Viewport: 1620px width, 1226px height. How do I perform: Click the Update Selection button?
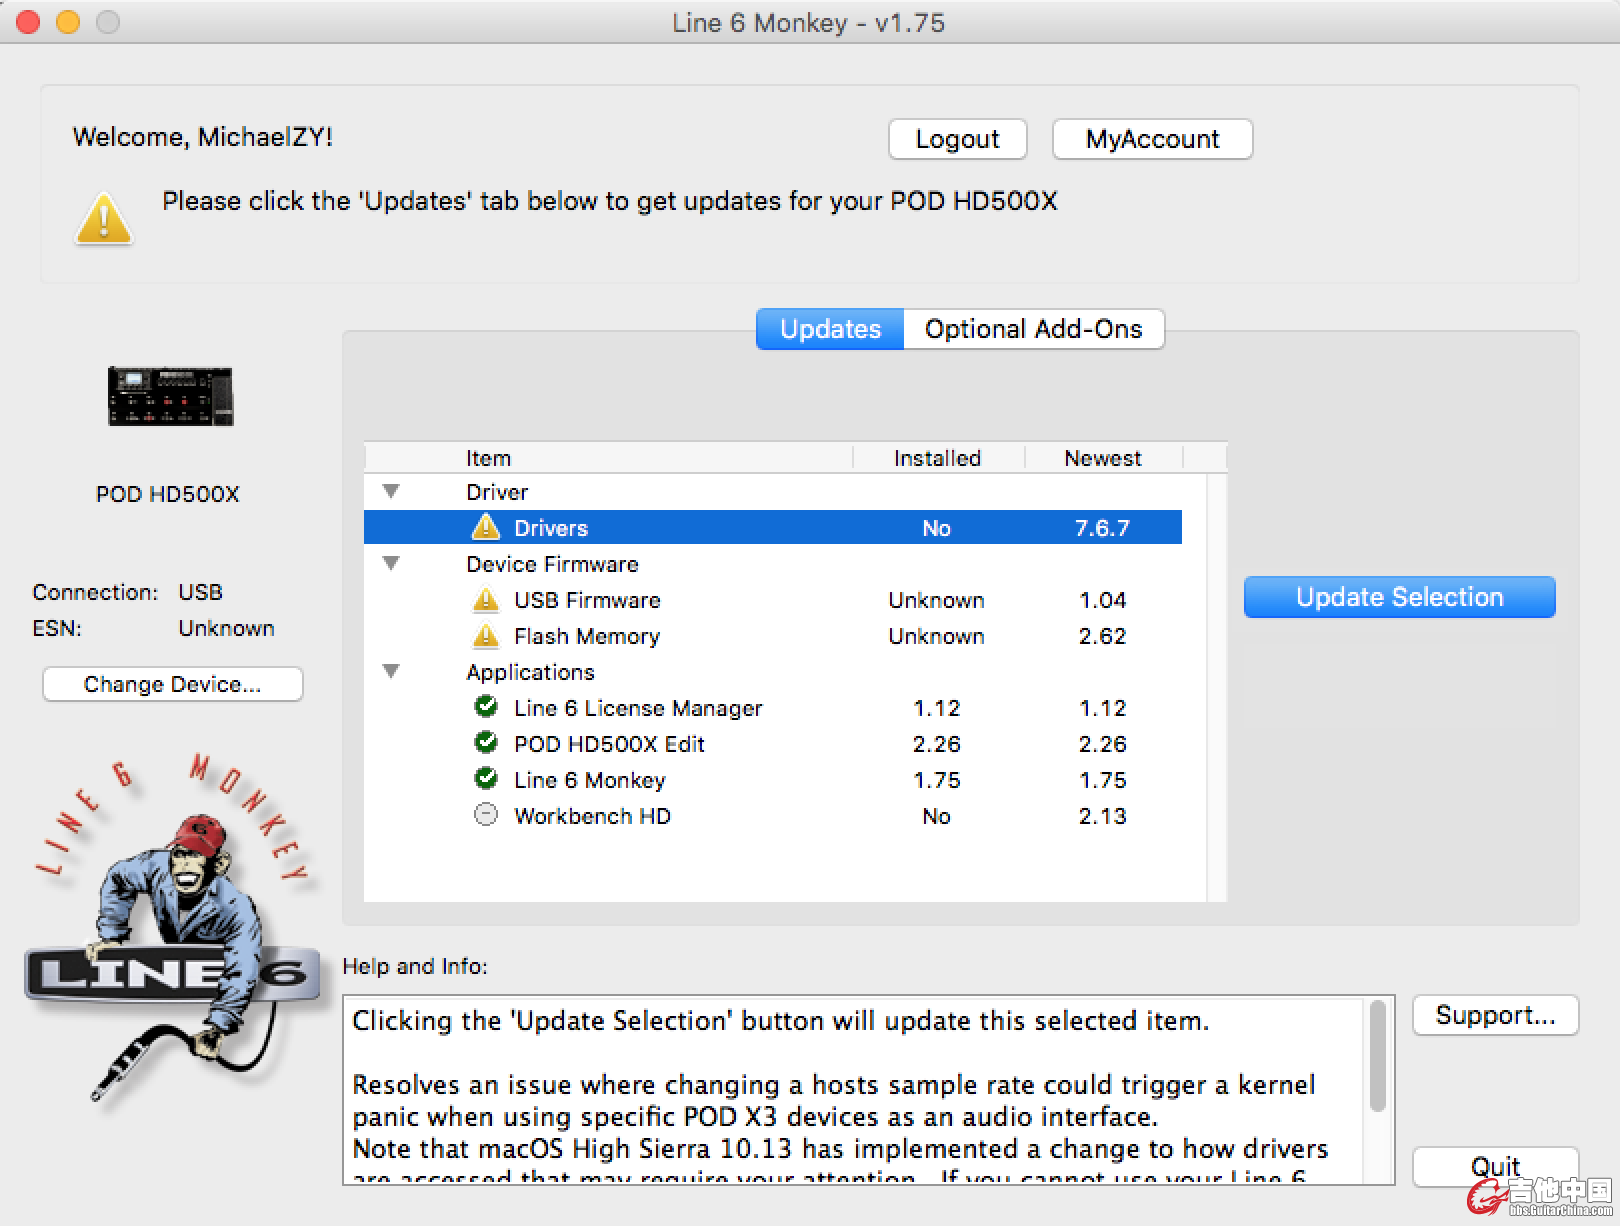point(1399,597)
